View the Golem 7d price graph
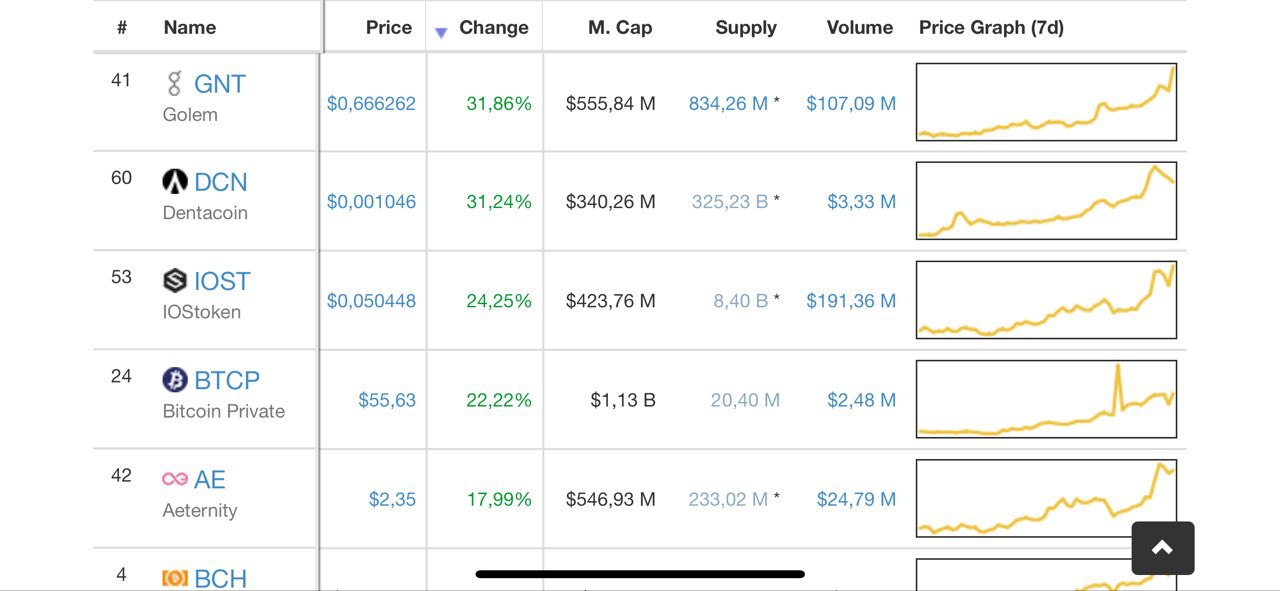The image size is (1280, 591). 1046,102
